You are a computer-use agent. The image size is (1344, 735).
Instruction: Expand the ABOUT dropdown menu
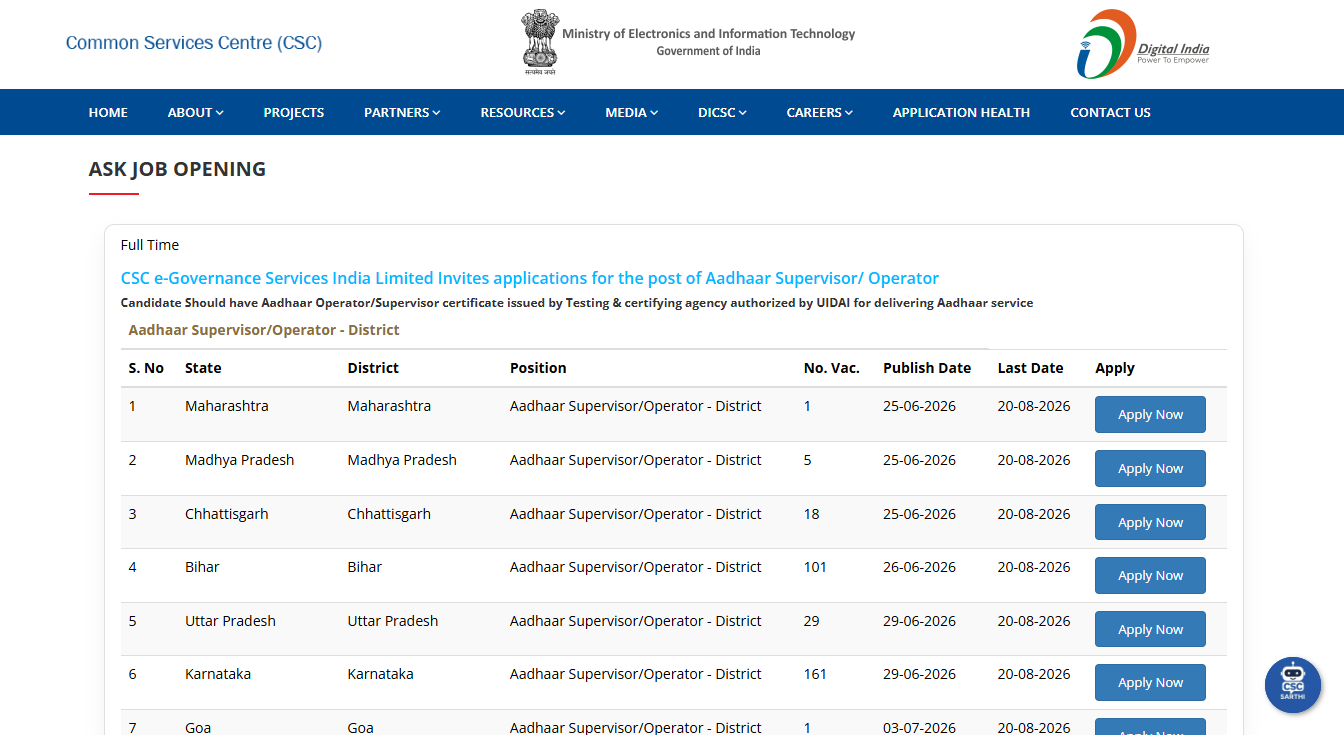click(195, 113)
